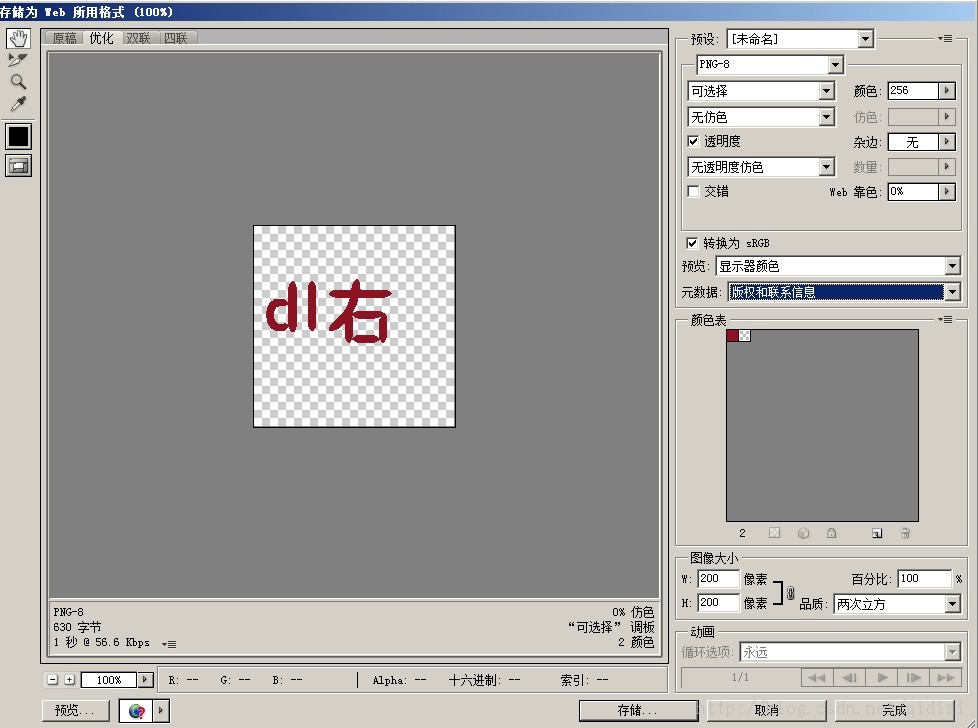This screenshot has height=728, width=978.
Task: Open the browser selection arrow
Action: point(161,711)
